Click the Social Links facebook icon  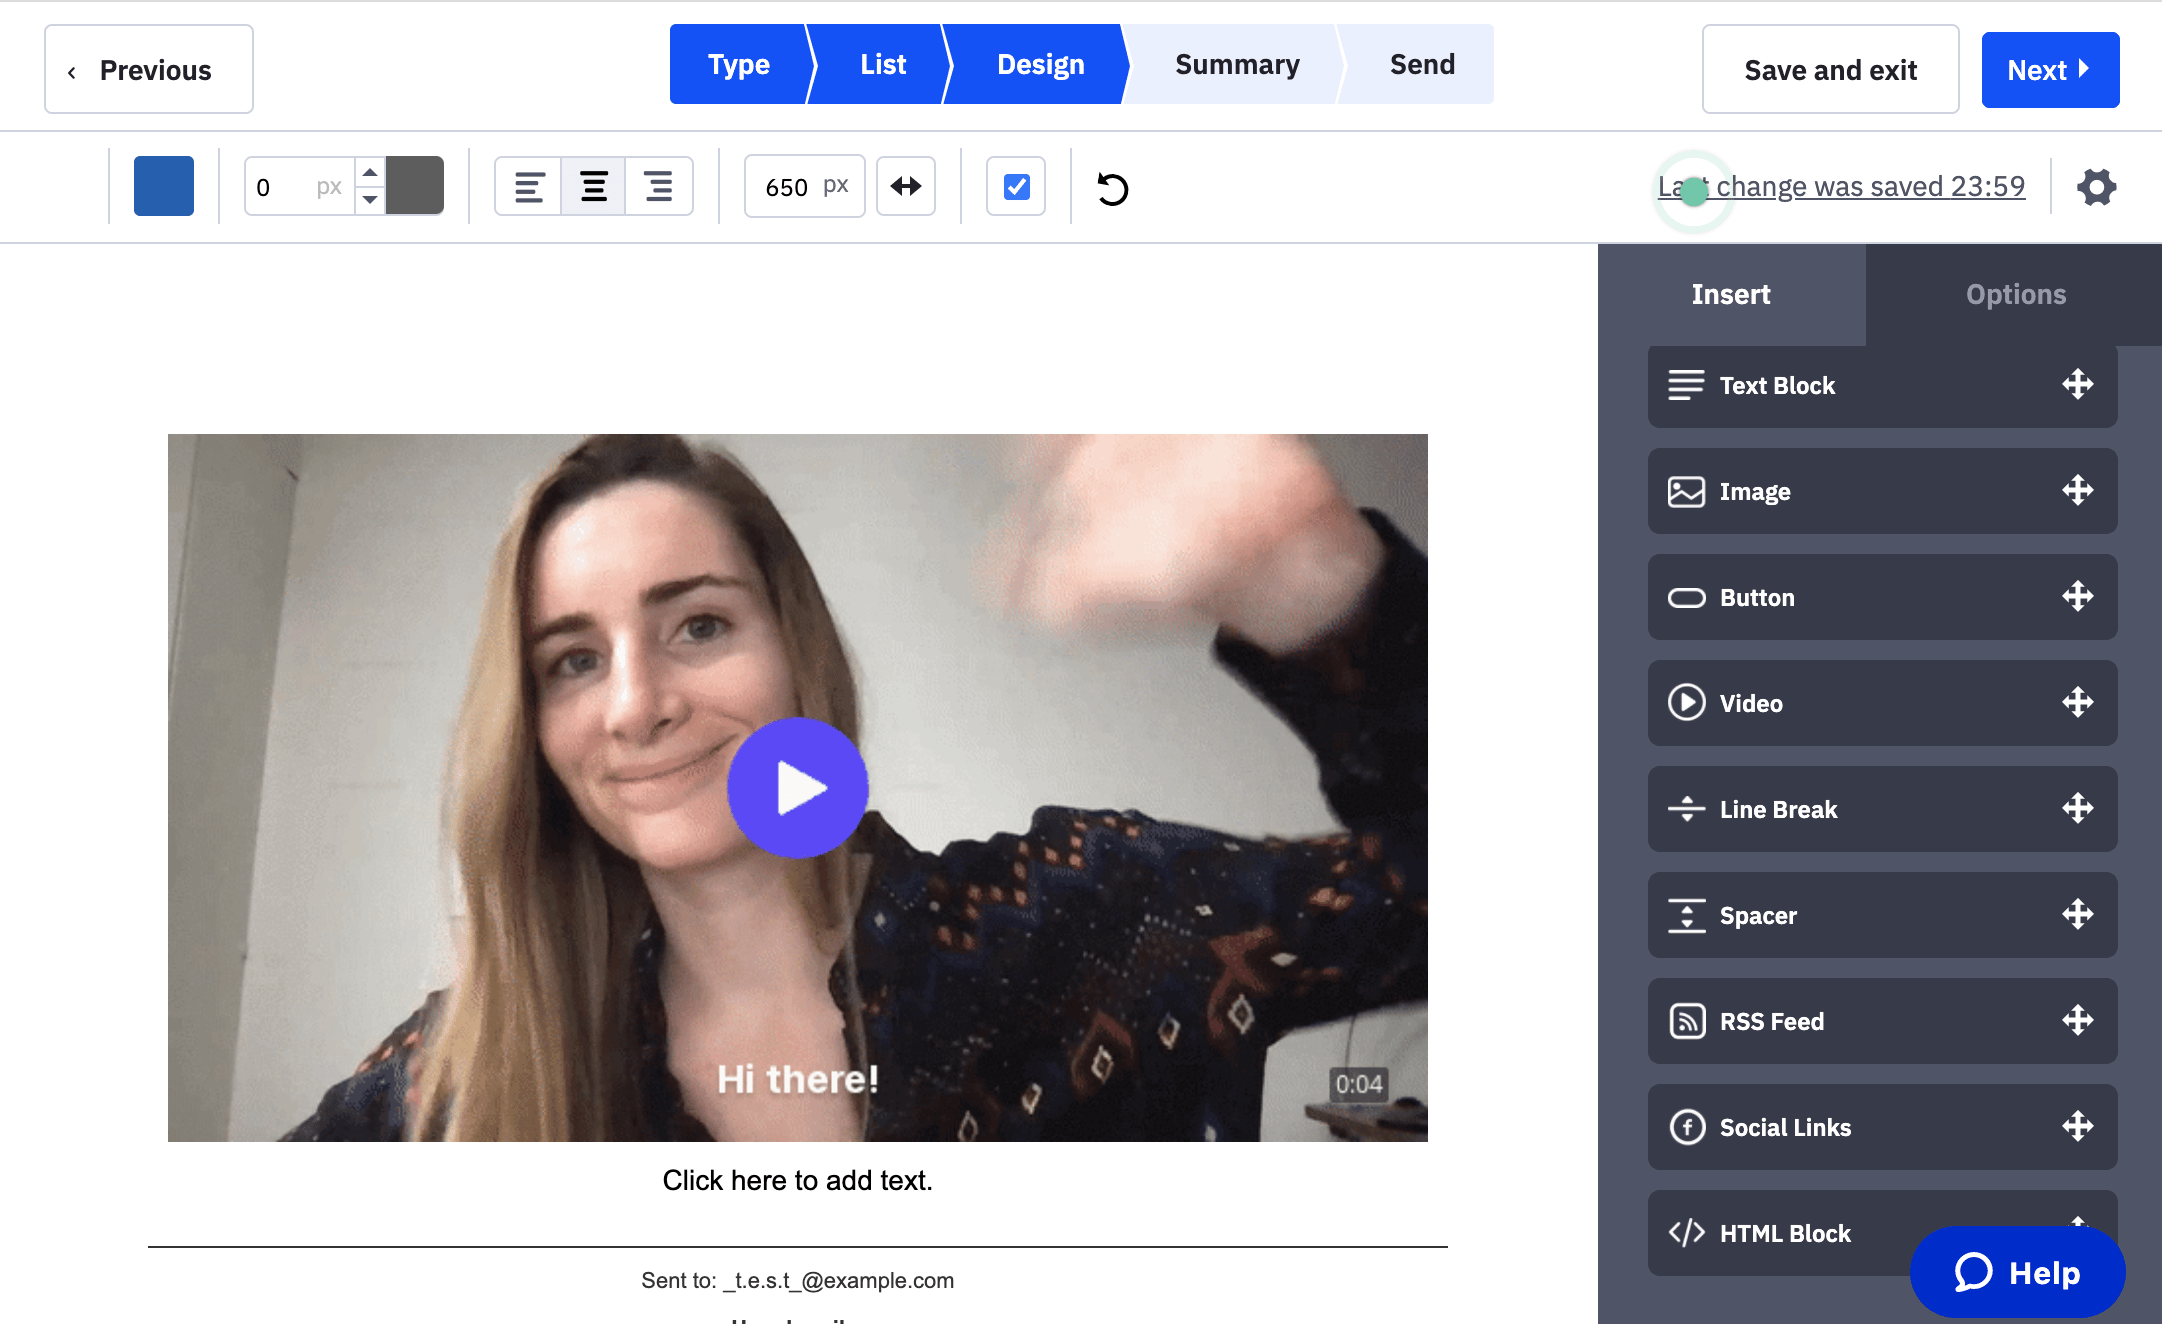1687,1127
